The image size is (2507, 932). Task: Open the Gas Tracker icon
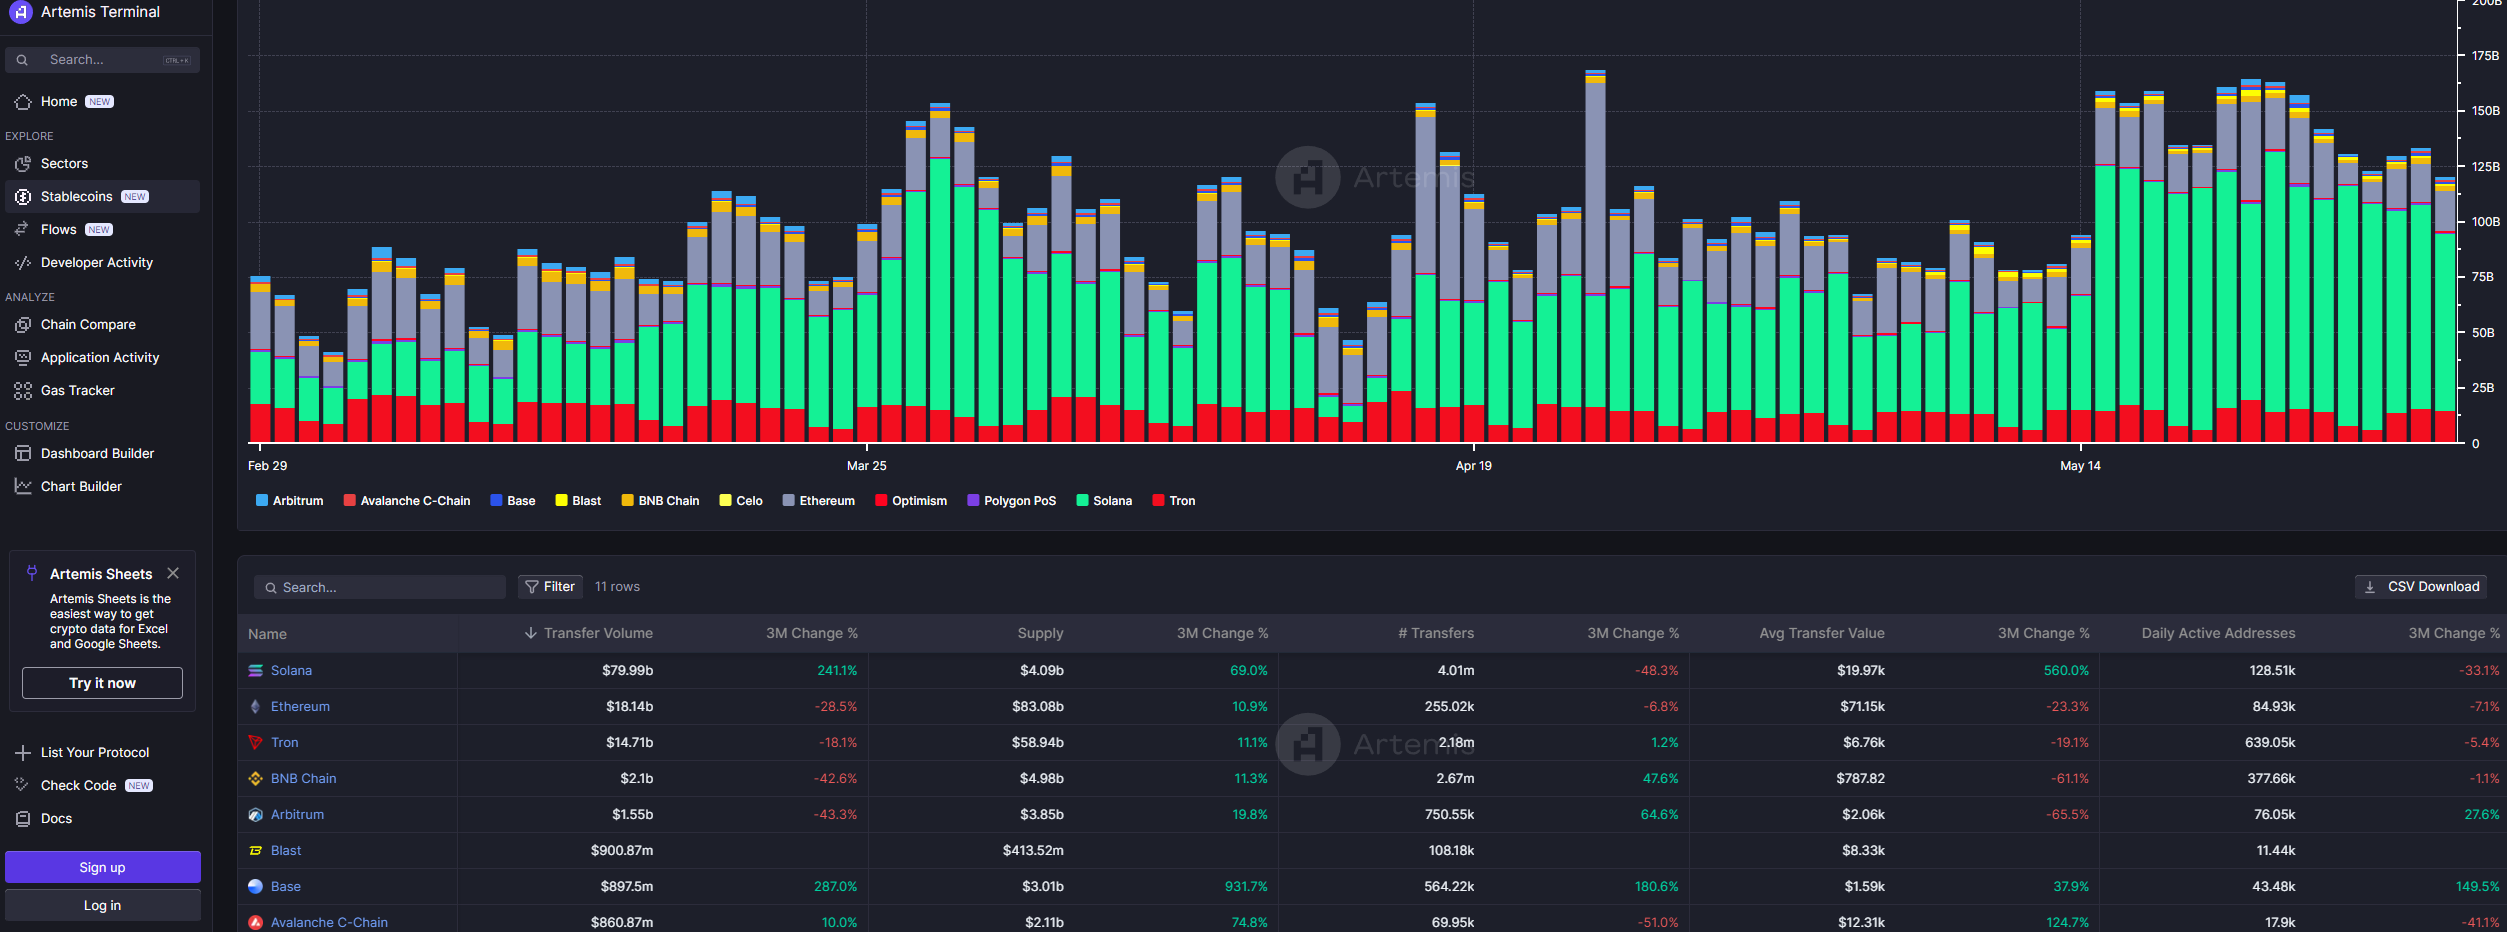coord(23,391)
